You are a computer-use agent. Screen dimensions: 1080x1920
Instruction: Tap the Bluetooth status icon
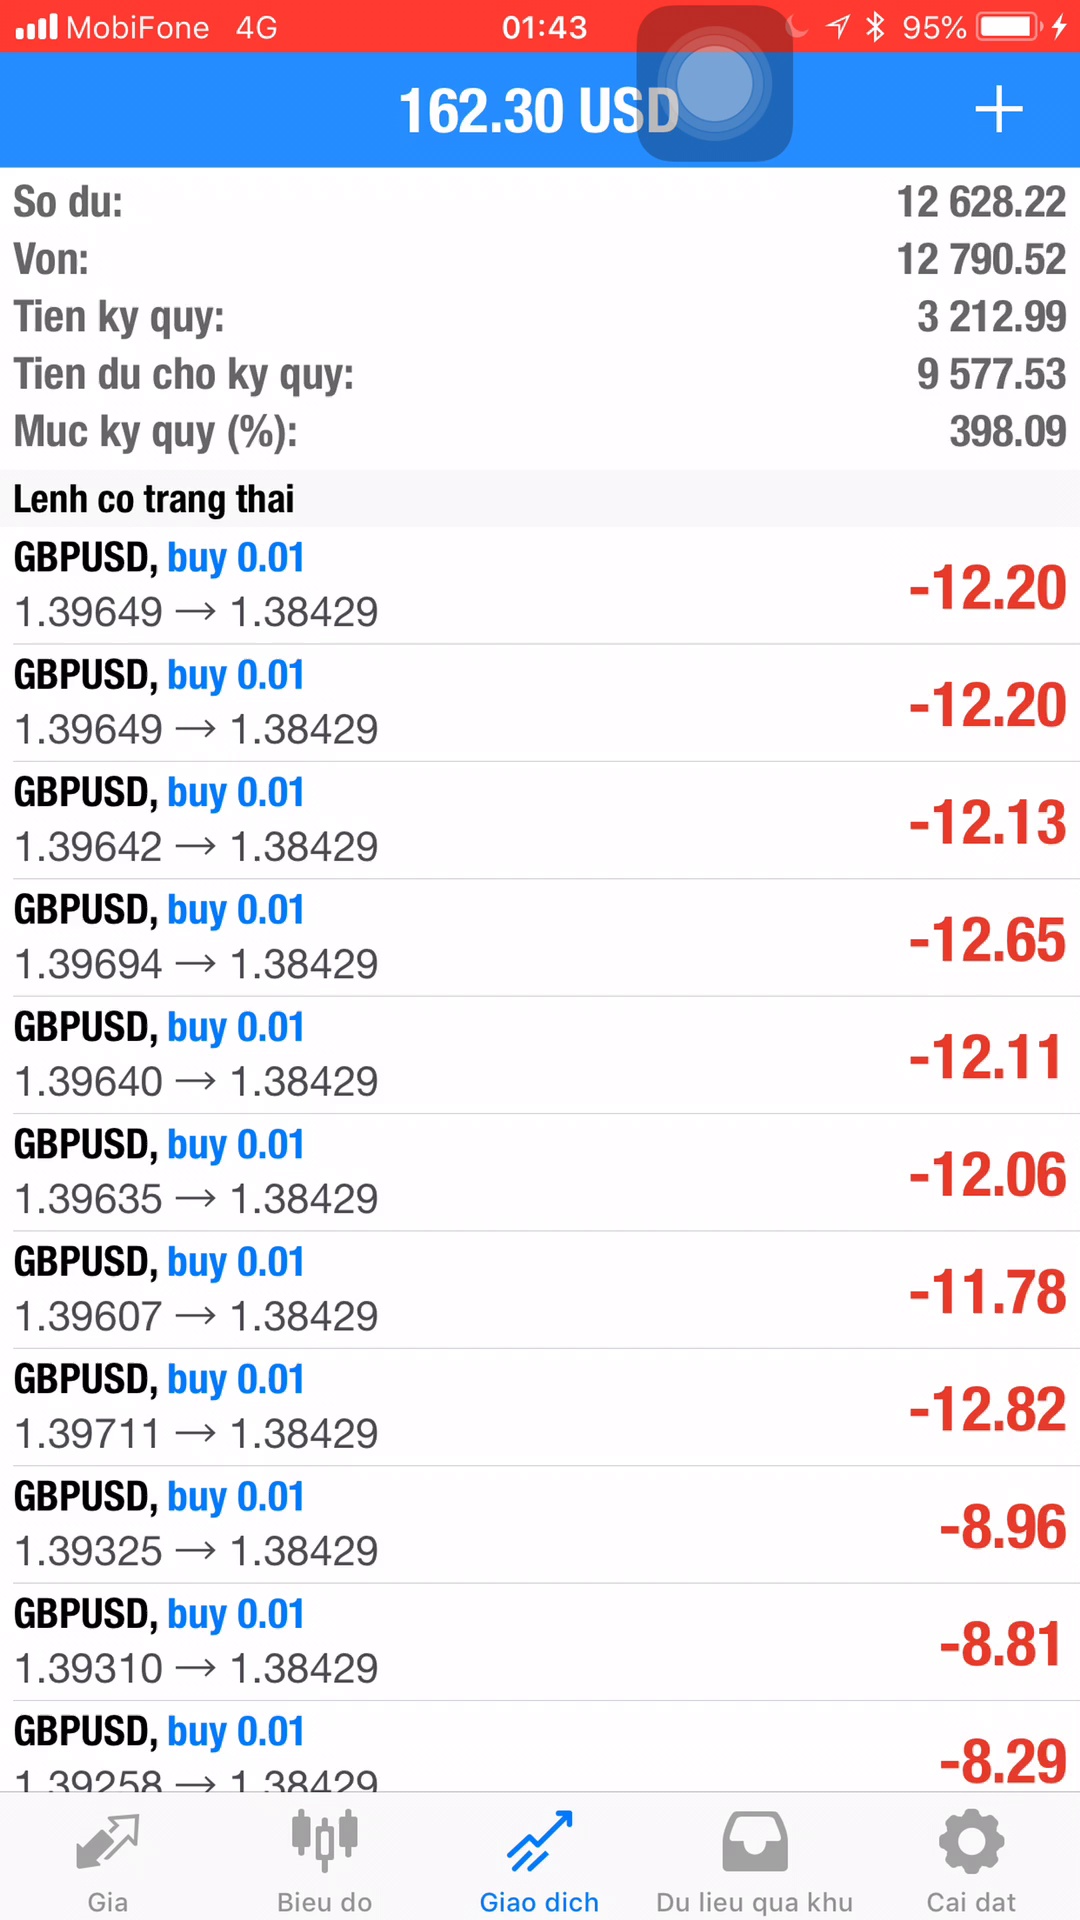pos(876,26)
